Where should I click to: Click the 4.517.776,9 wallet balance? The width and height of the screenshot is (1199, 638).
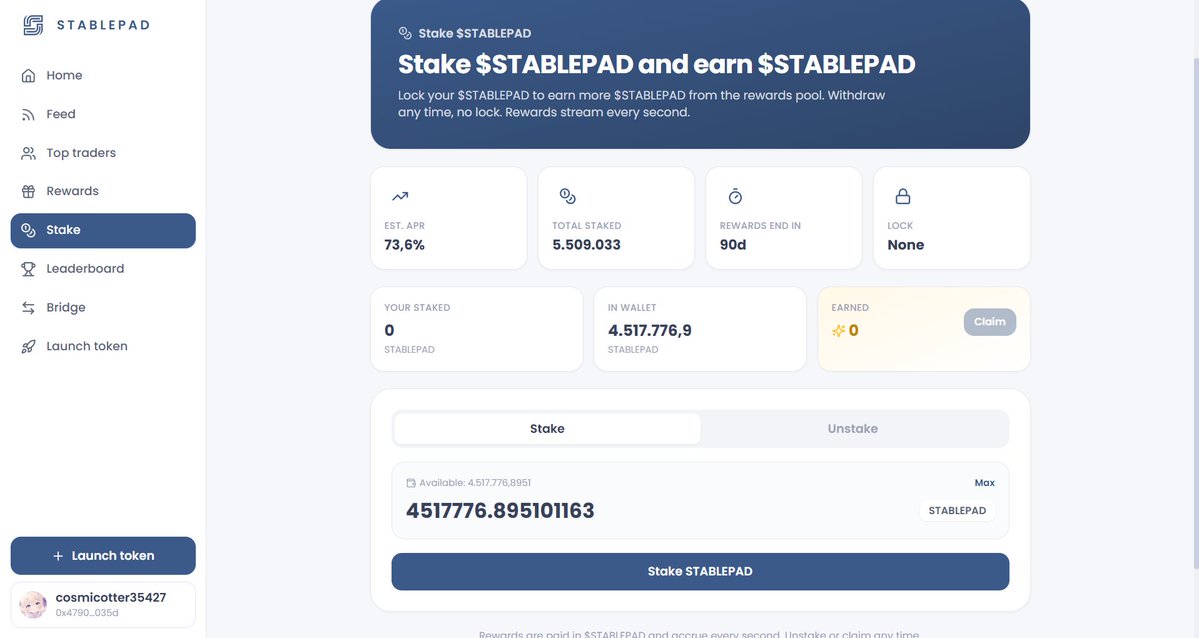[x=650, y=330]
